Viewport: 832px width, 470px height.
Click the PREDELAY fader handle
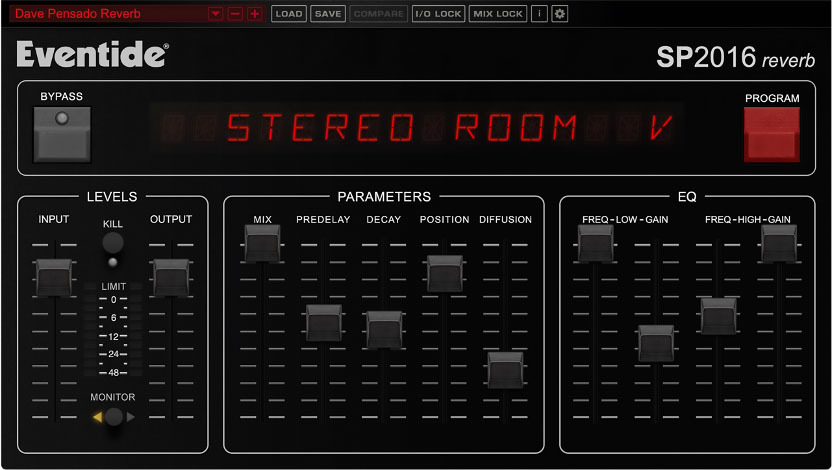[x=324, y=323]
